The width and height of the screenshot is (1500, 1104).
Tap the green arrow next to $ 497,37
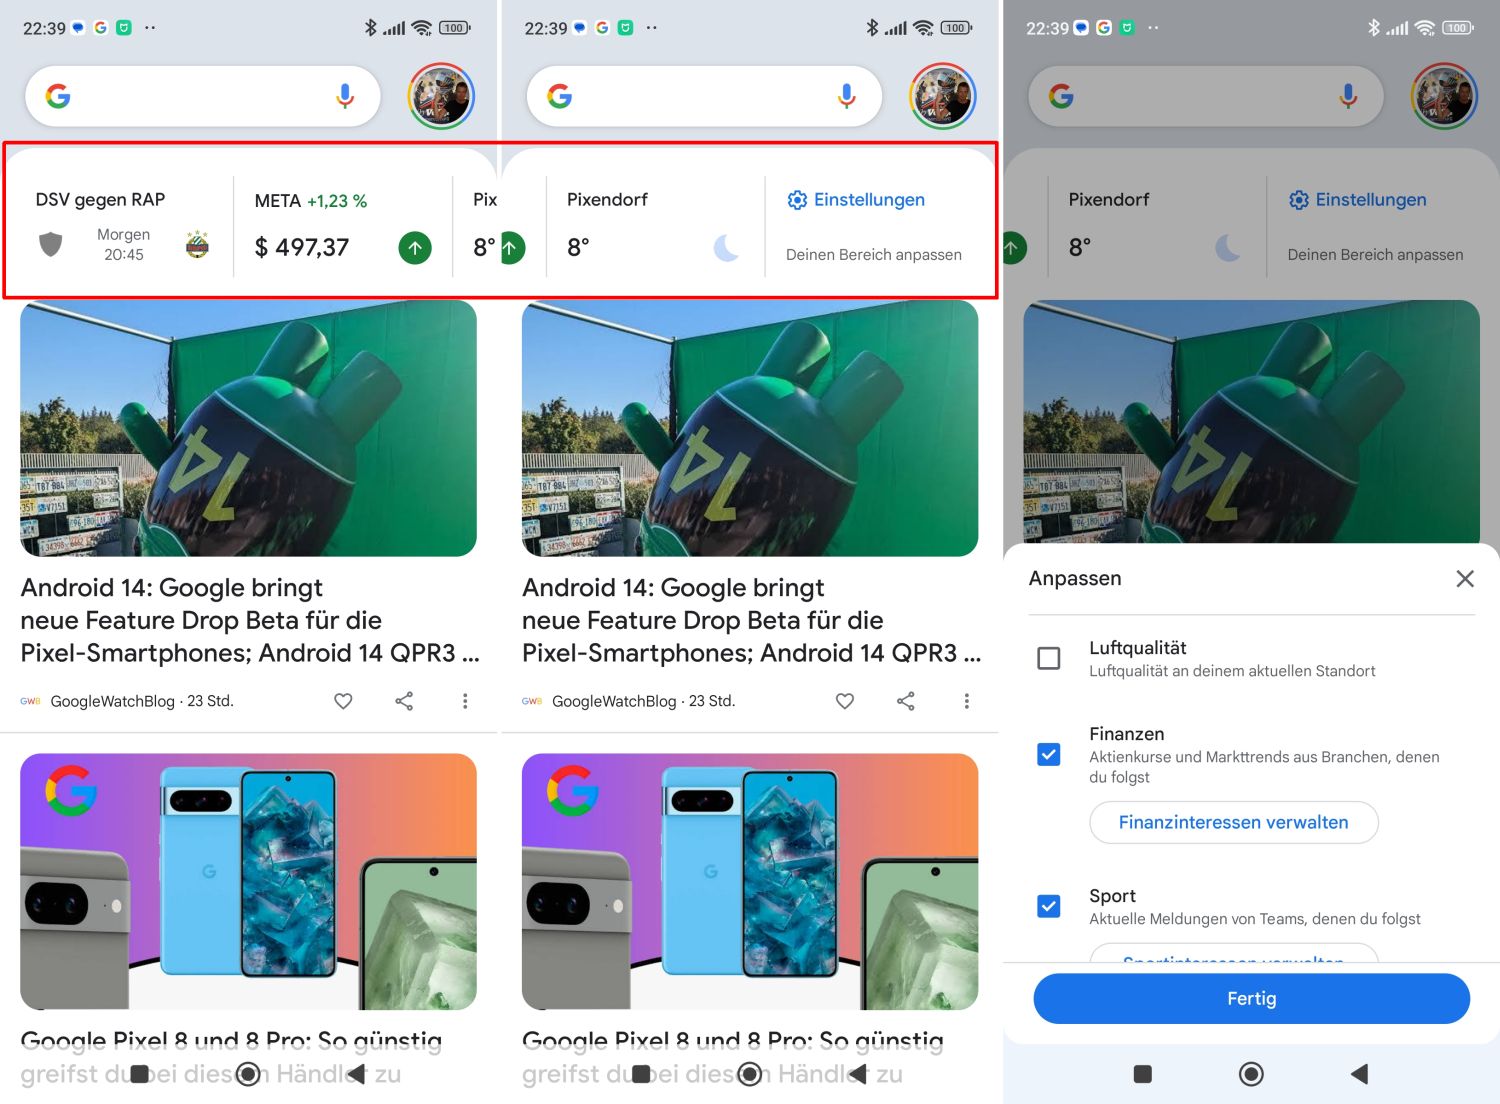point(415,247)
